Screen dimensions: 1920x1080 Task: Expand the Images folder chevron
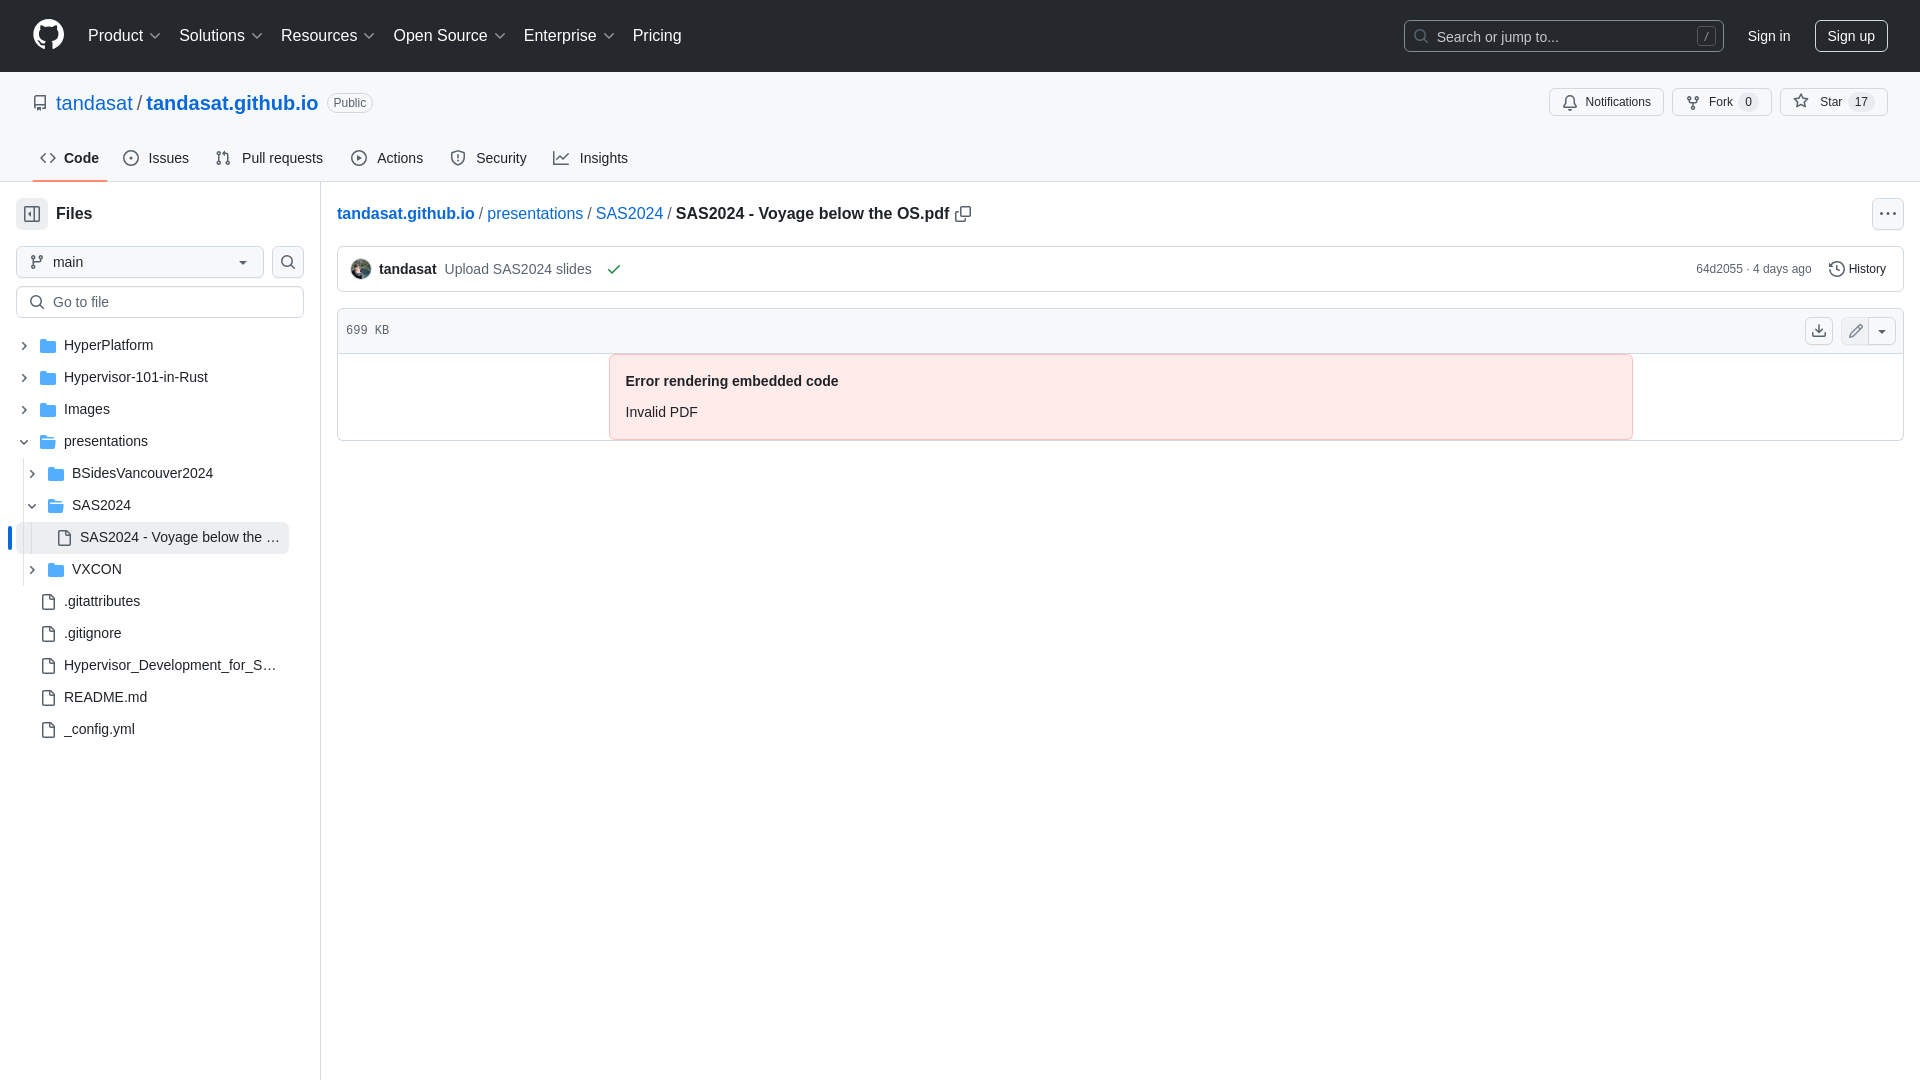pos(24,410)
